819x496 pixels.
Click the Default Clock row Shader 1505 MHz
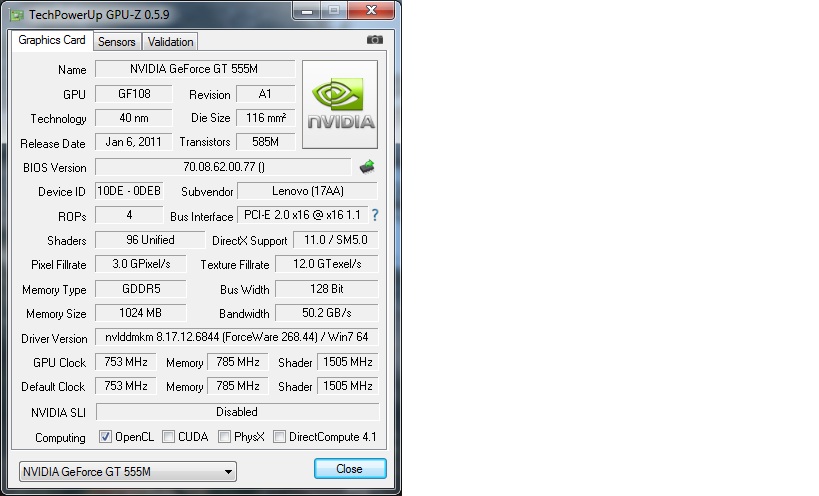[347, 386]
